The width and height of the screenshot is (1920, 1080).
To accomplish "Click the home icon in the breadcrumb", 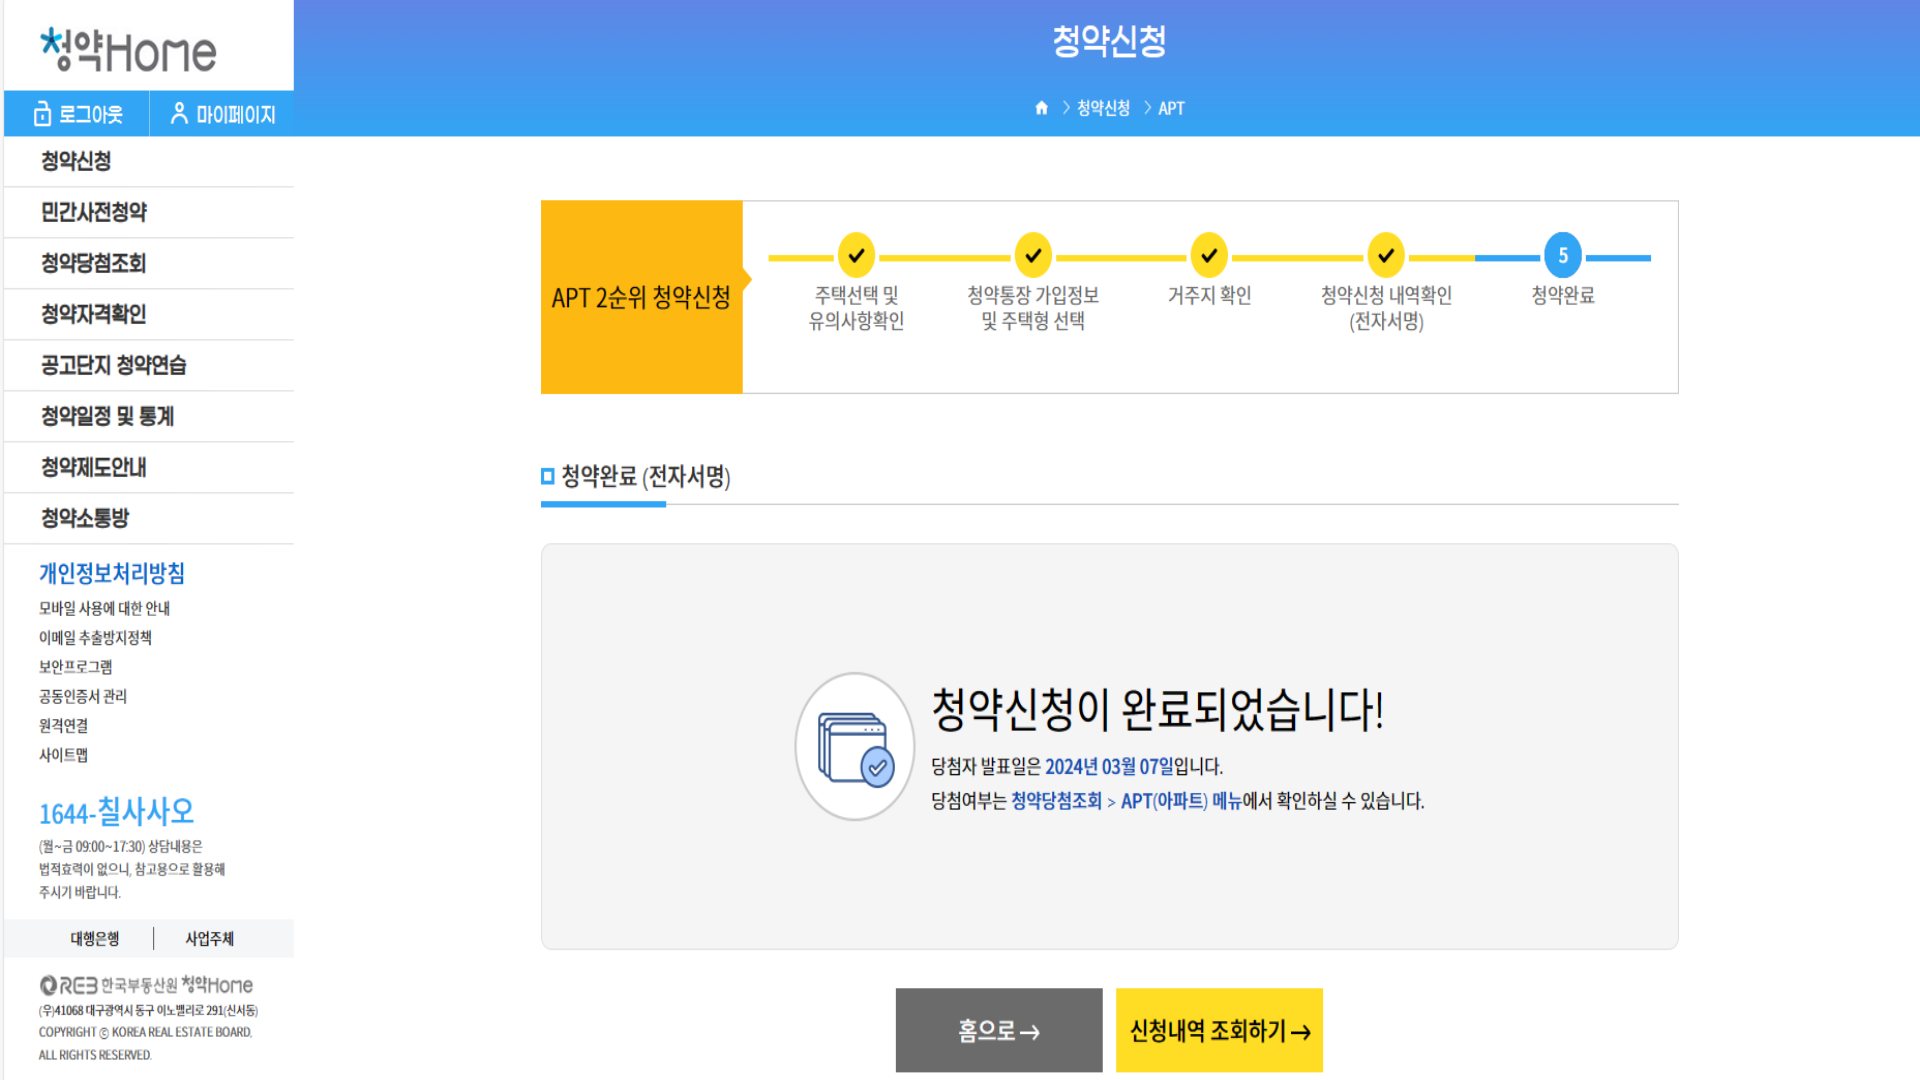I will [x=1041, y=108].
